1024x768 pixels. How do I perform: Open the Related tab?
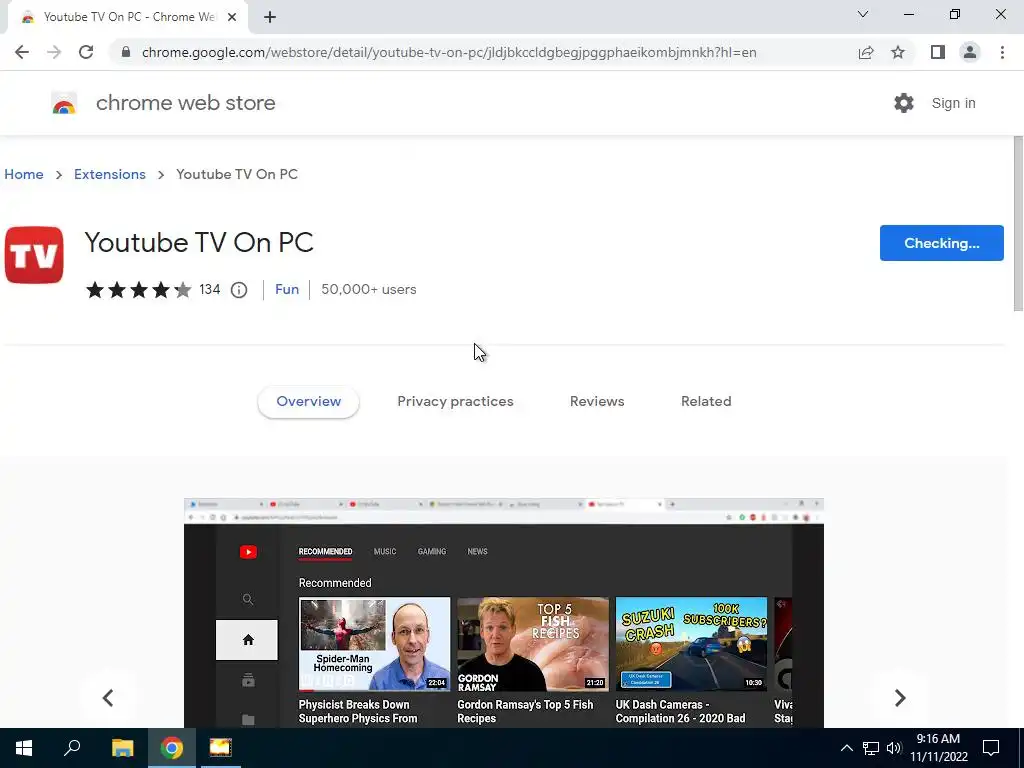point(706,401)
